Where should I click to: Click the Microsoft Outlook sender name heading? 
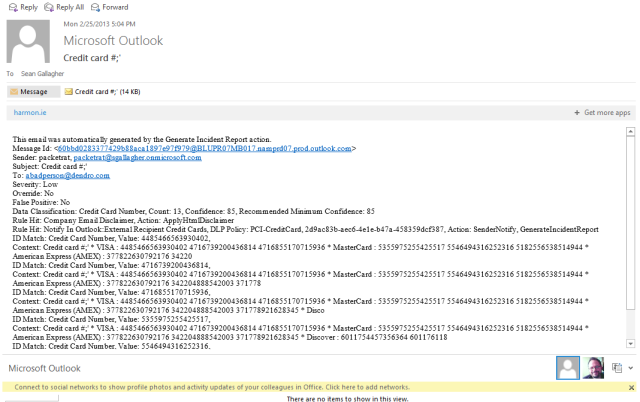pyautogui.click(x=113, y=40)
